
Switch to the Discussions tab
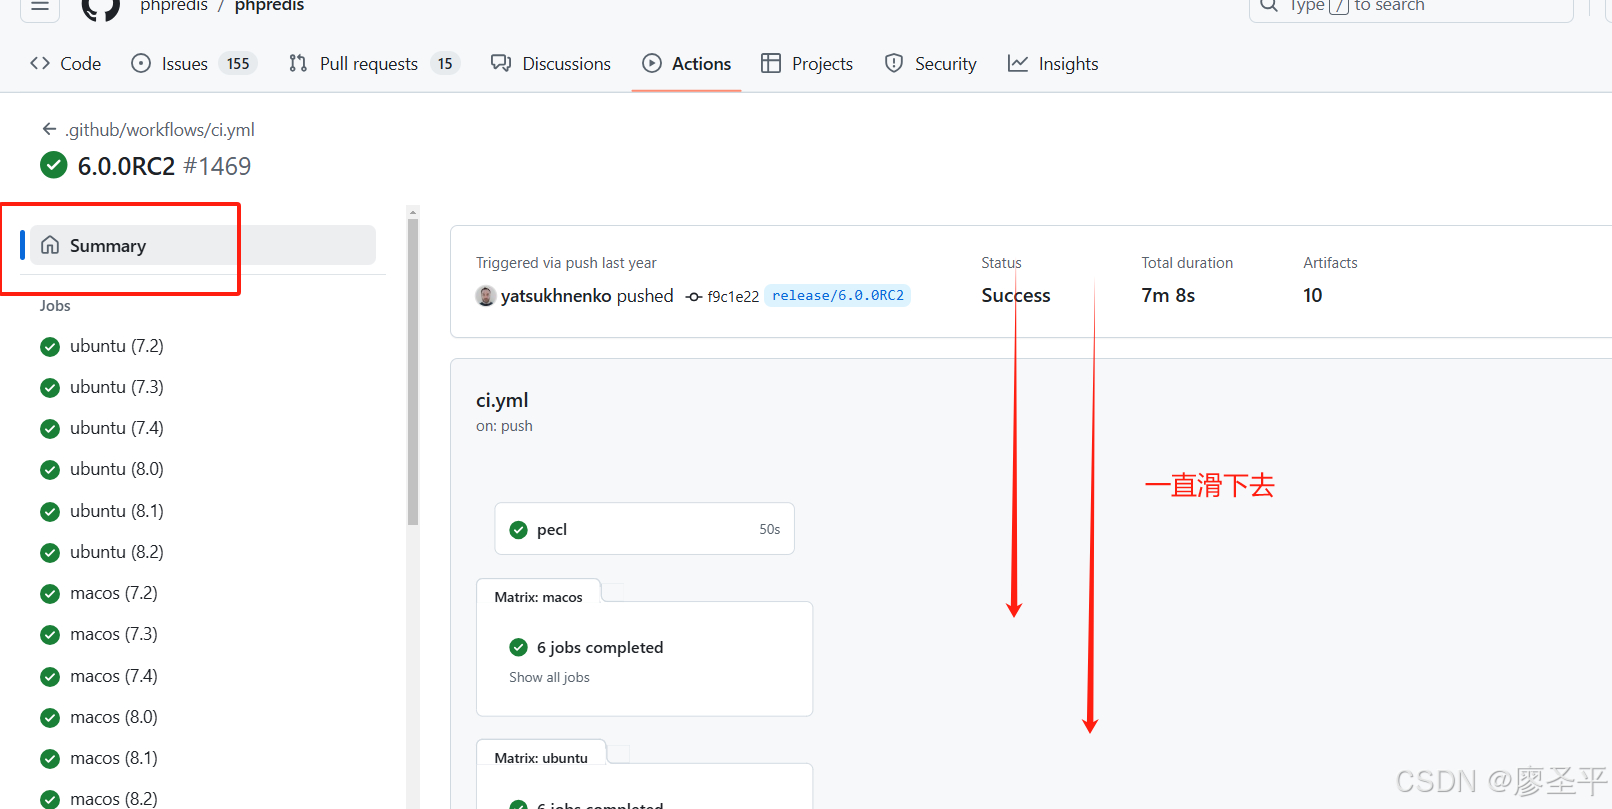click(551, 63)
